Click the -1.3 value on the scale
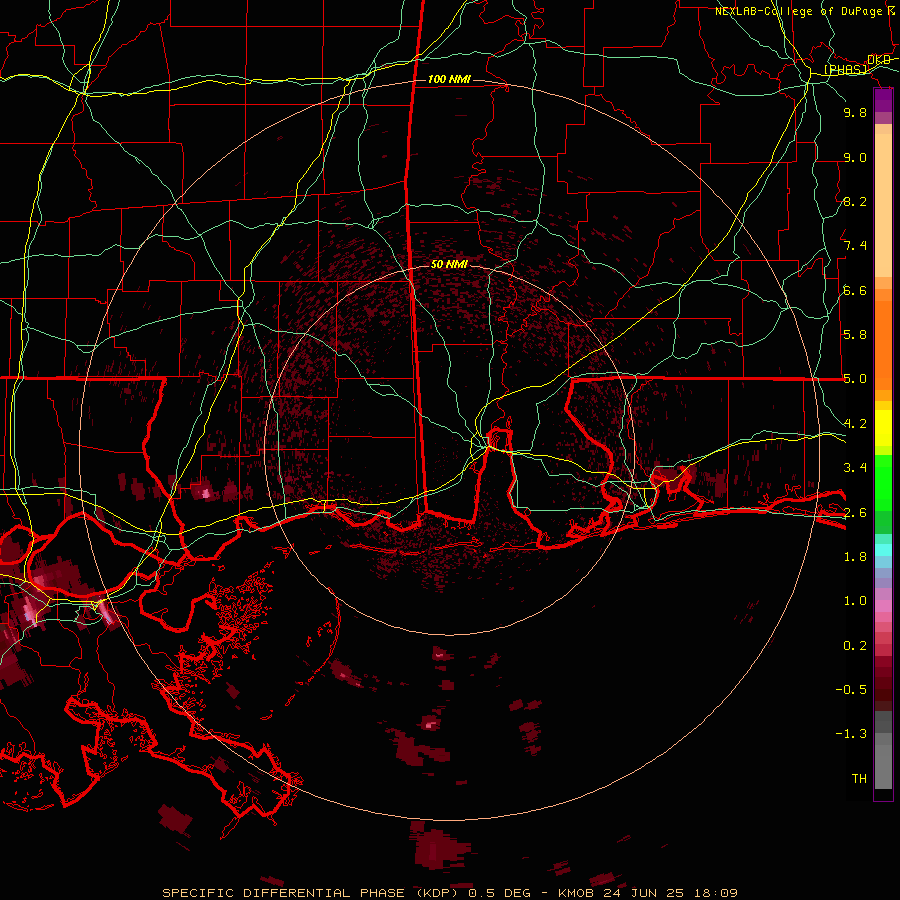900x900 pixels. [x=851, y=734]
